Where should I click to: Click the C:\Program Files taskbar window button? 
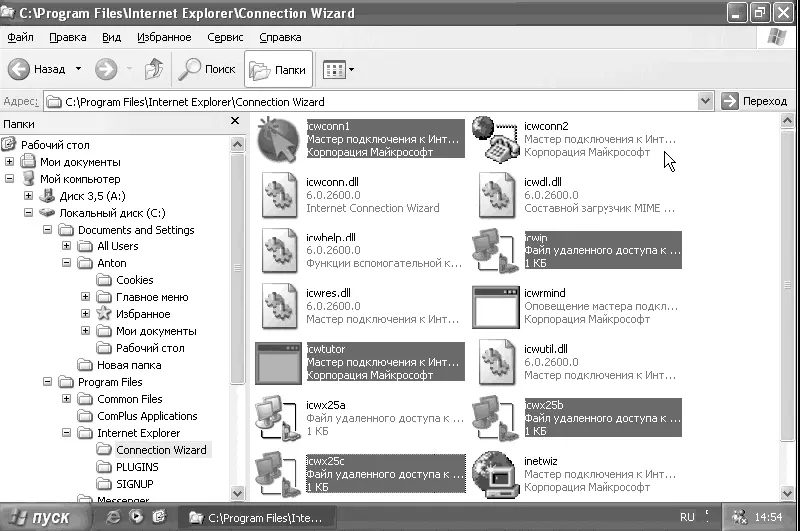pos(257,518)
